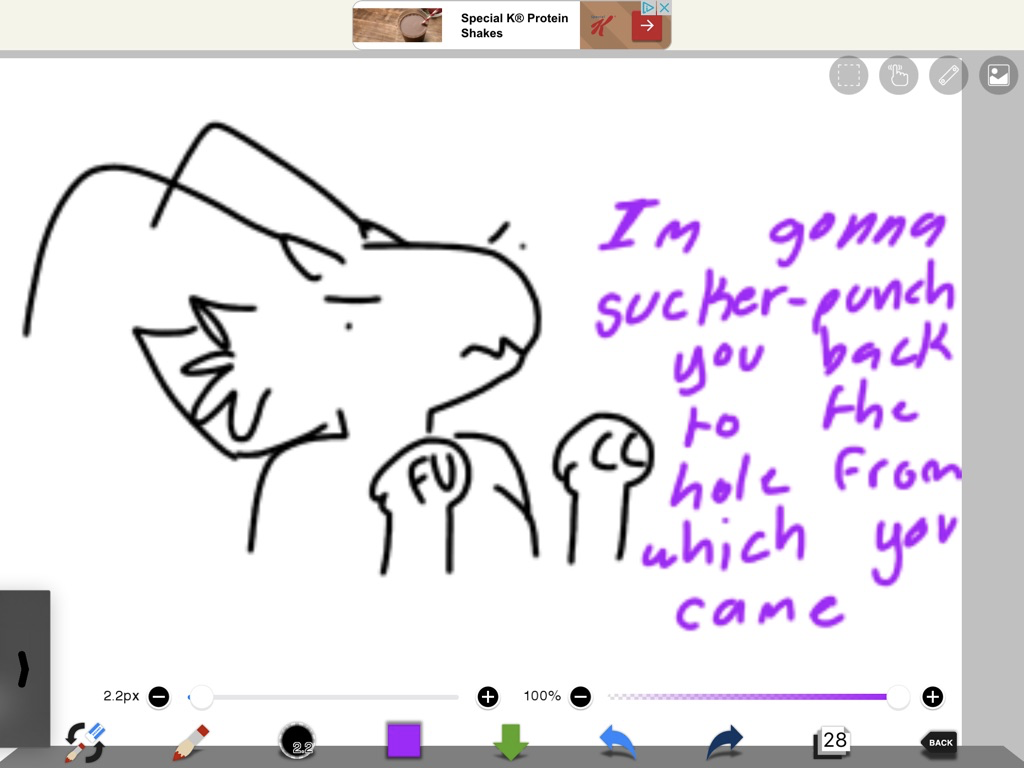1024x768 pixels.
Task: Expand the collapsed left side panel
Action: [x=24, y=668]
